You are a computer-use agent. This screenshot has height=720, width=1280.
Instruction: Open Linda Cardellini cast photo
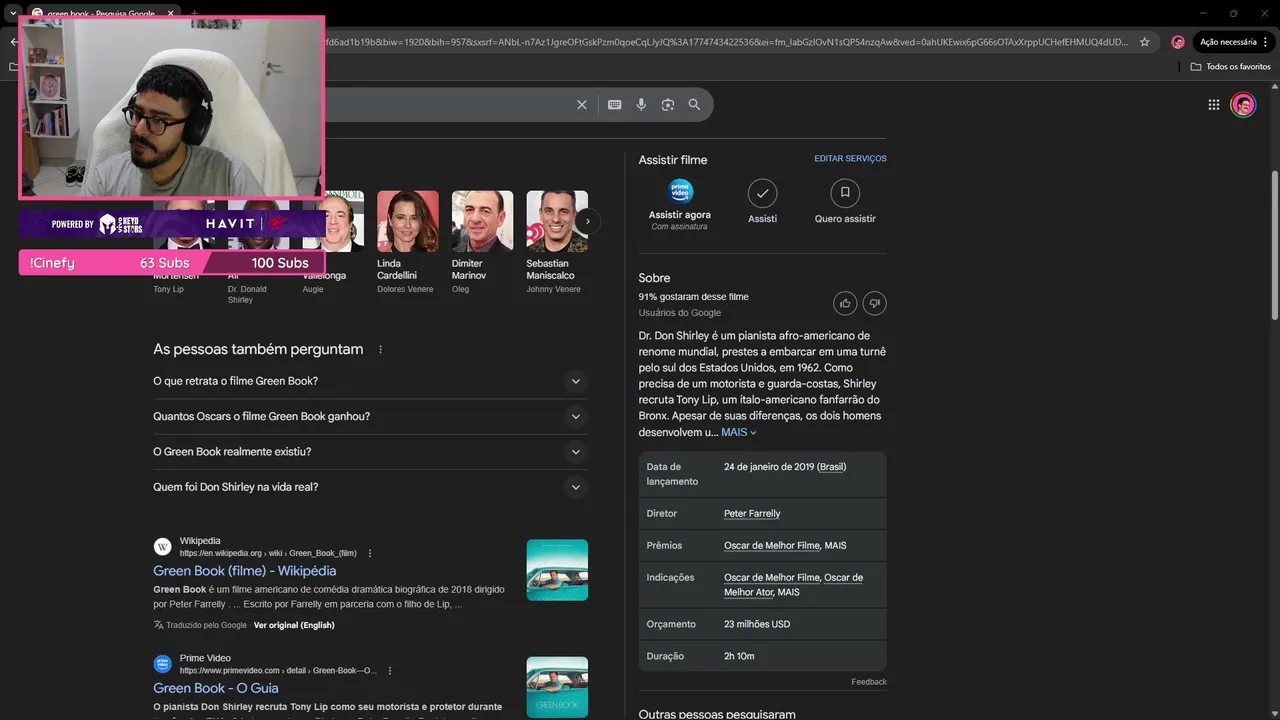(x=408, y=221)
